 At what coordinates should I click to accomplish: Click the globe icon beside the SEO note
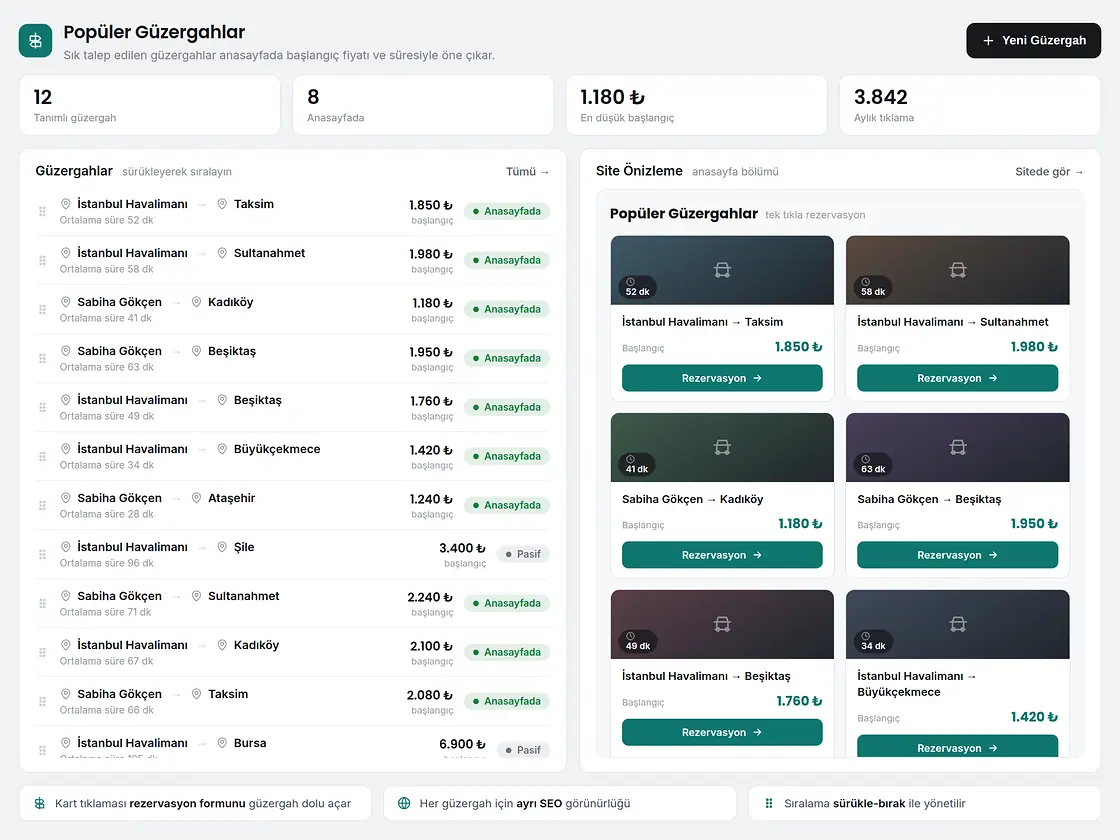tap(404, 804)
